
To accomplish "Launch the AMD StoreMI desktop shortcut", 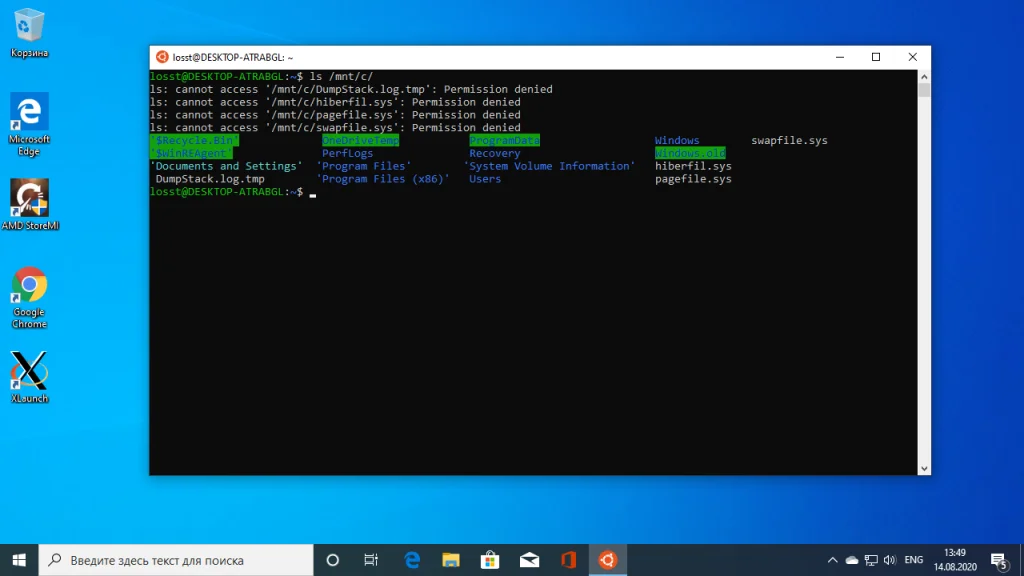I will 29,198.
